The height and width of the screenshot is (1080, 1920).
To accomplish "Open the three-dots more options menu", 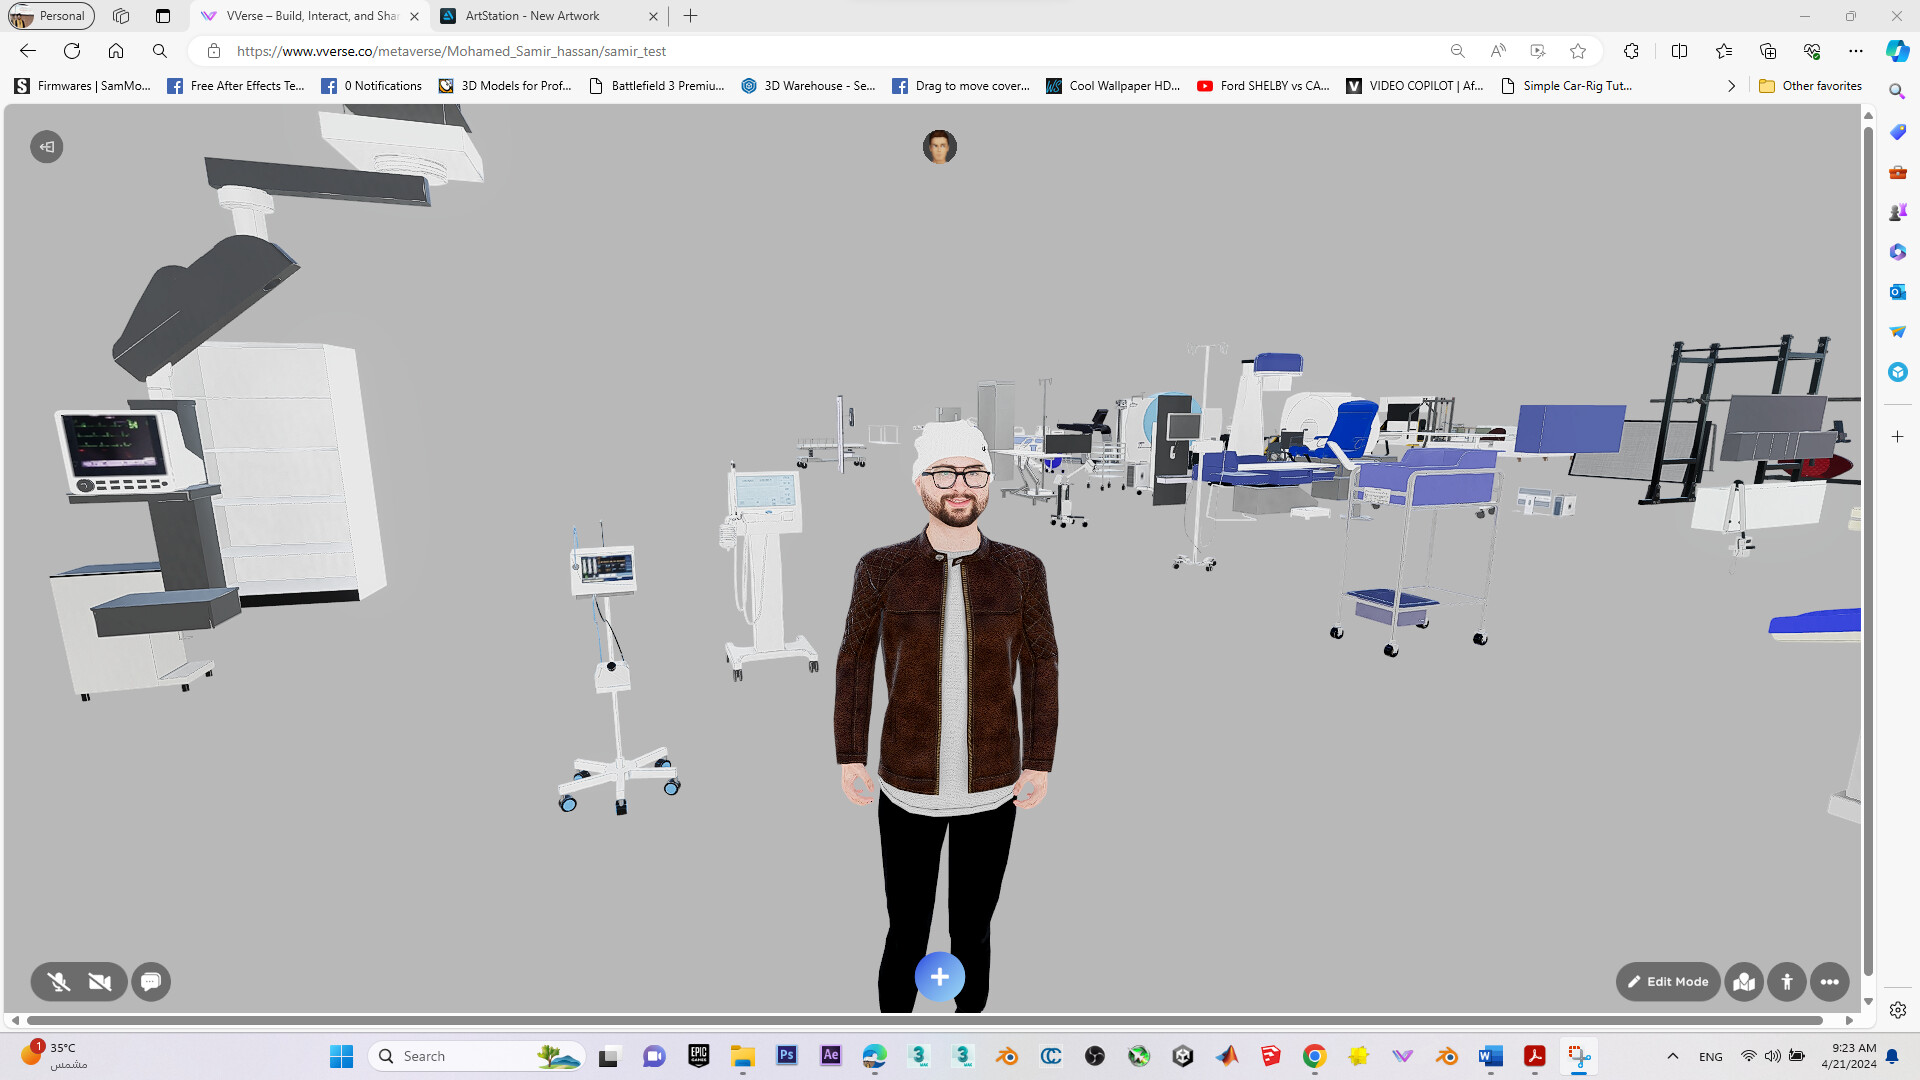I will (x=1829, y=982).
